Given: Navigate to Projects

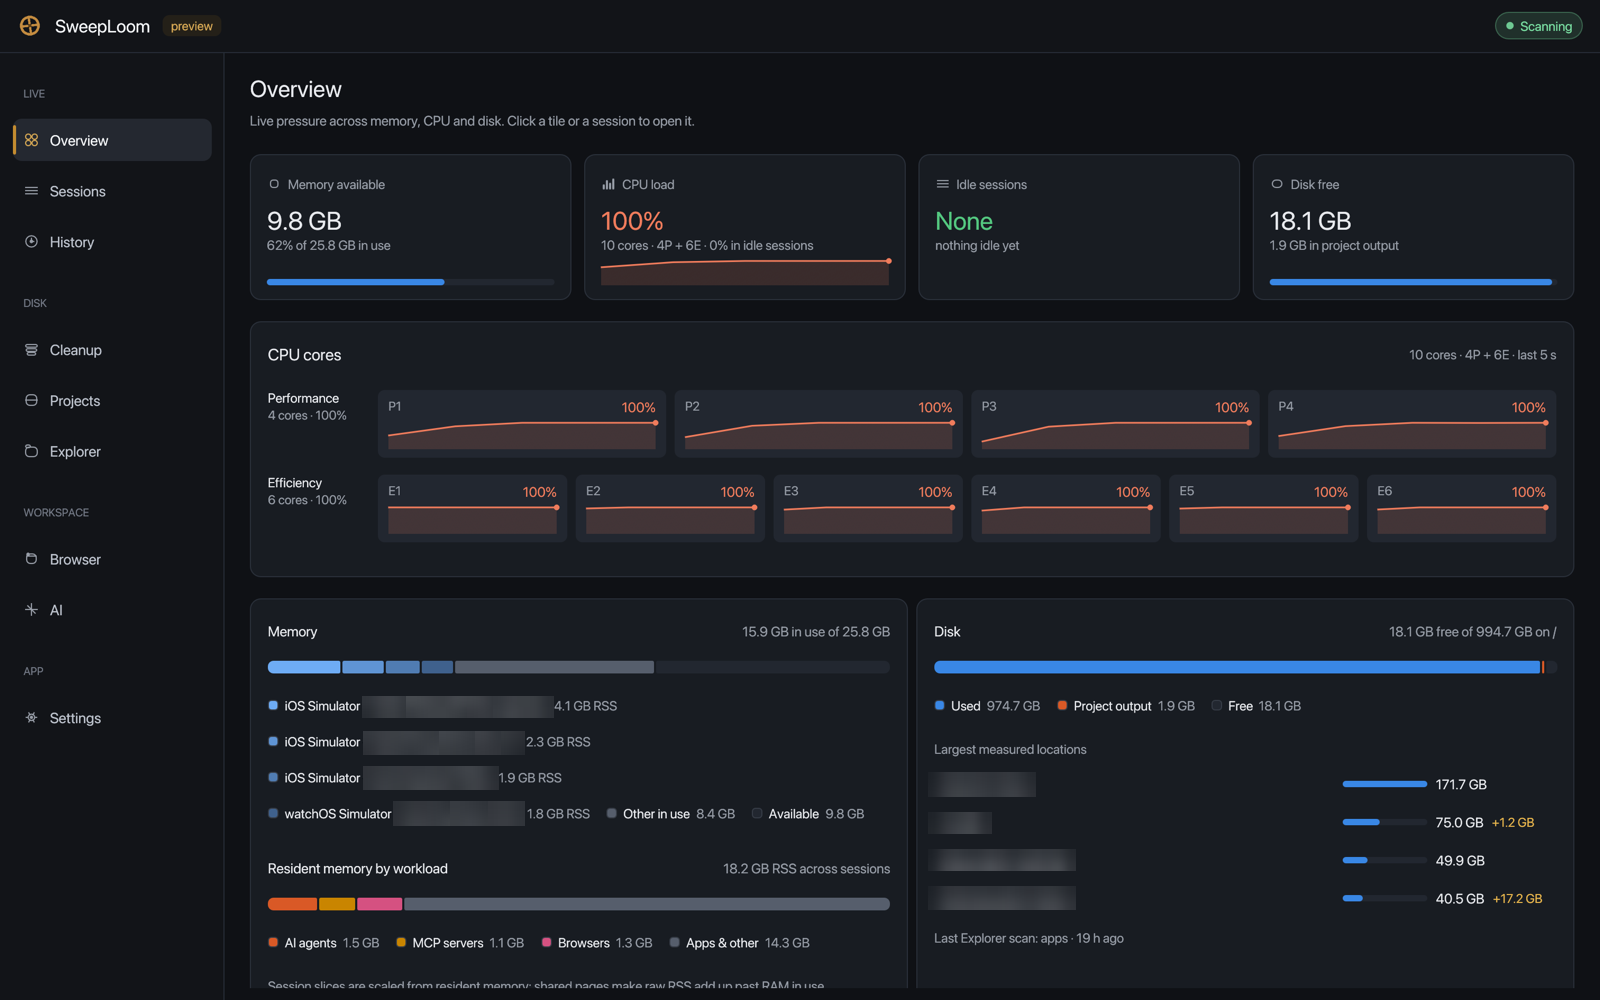Looking at the screenshot, I should (112, 401).
